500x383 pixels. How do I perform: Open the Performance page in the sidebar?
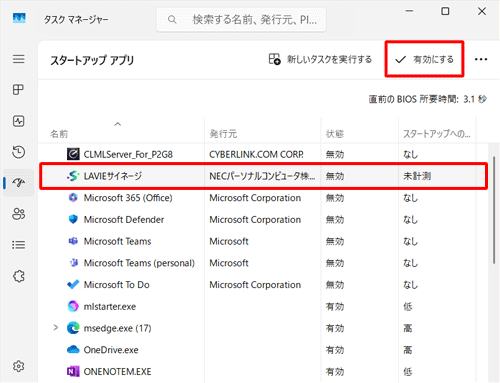coord(18,121)
